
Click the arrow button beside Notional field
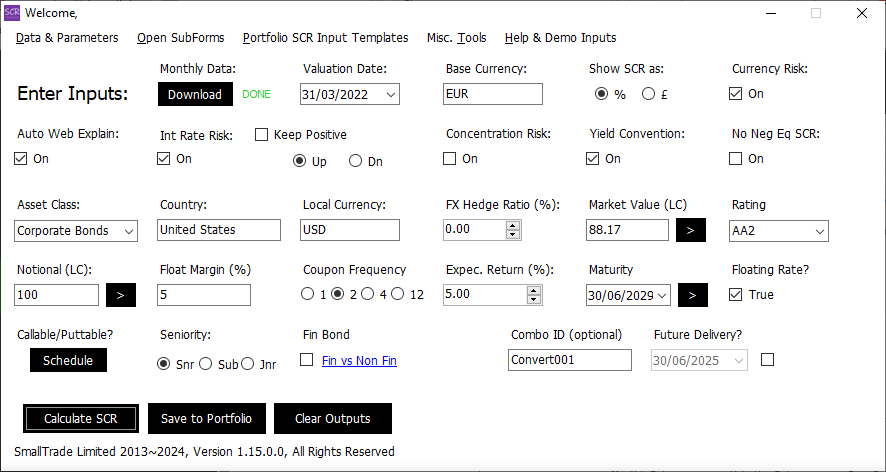tap(121, 295)
